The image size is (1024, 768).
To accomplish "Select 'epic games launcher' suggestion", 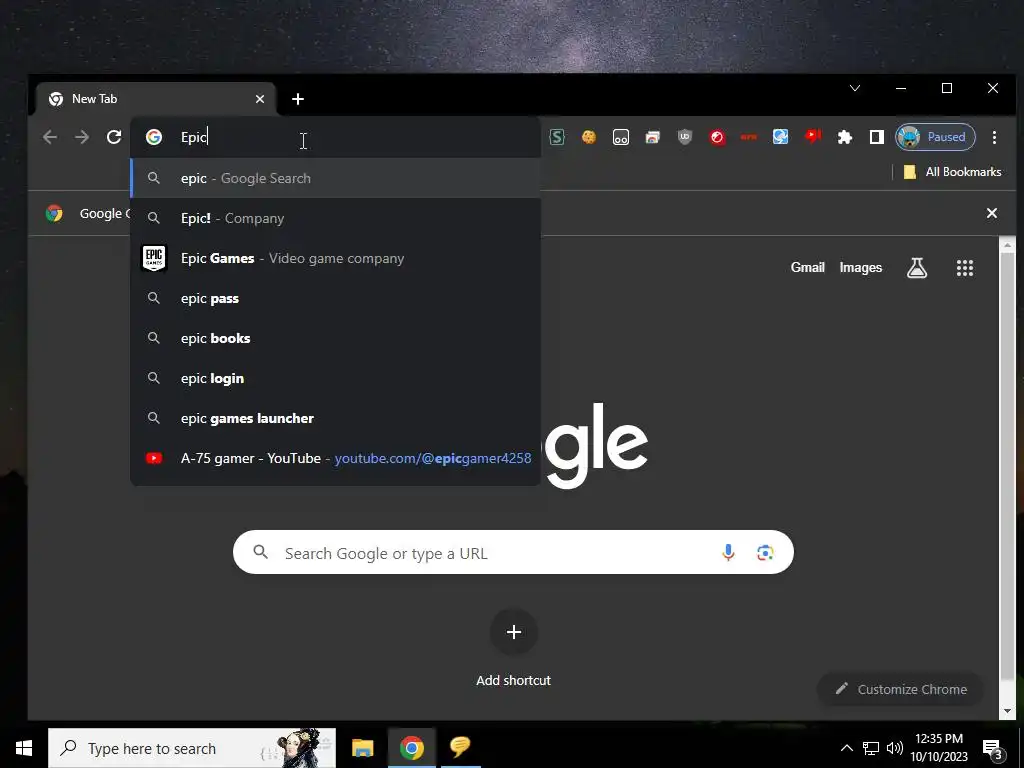I will (336, 418).
